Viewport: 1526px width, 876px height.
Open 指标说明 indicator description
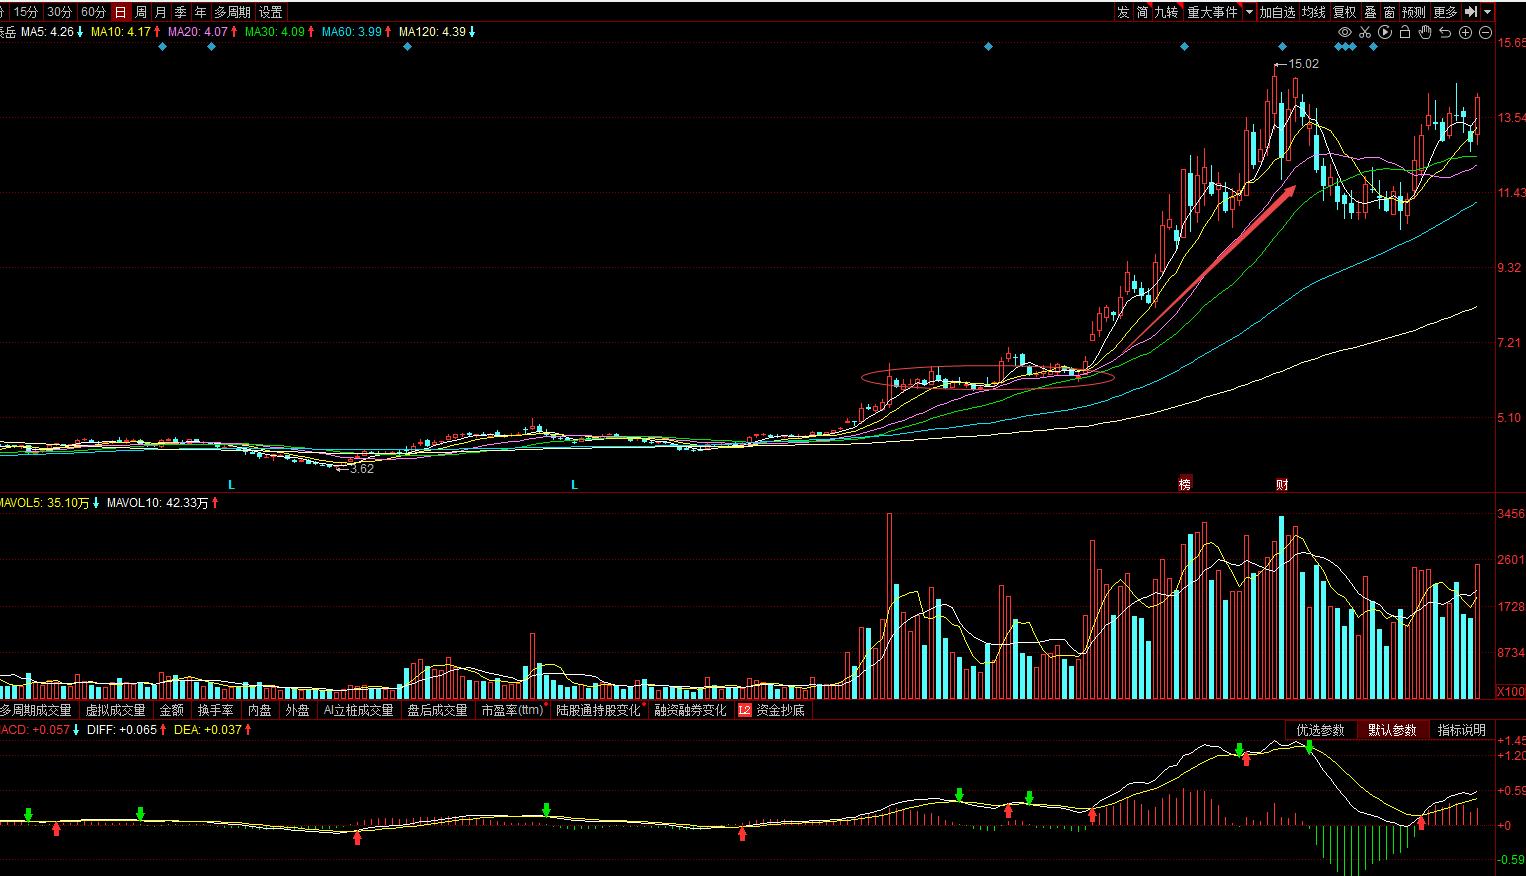click(x=1462, y=730)
